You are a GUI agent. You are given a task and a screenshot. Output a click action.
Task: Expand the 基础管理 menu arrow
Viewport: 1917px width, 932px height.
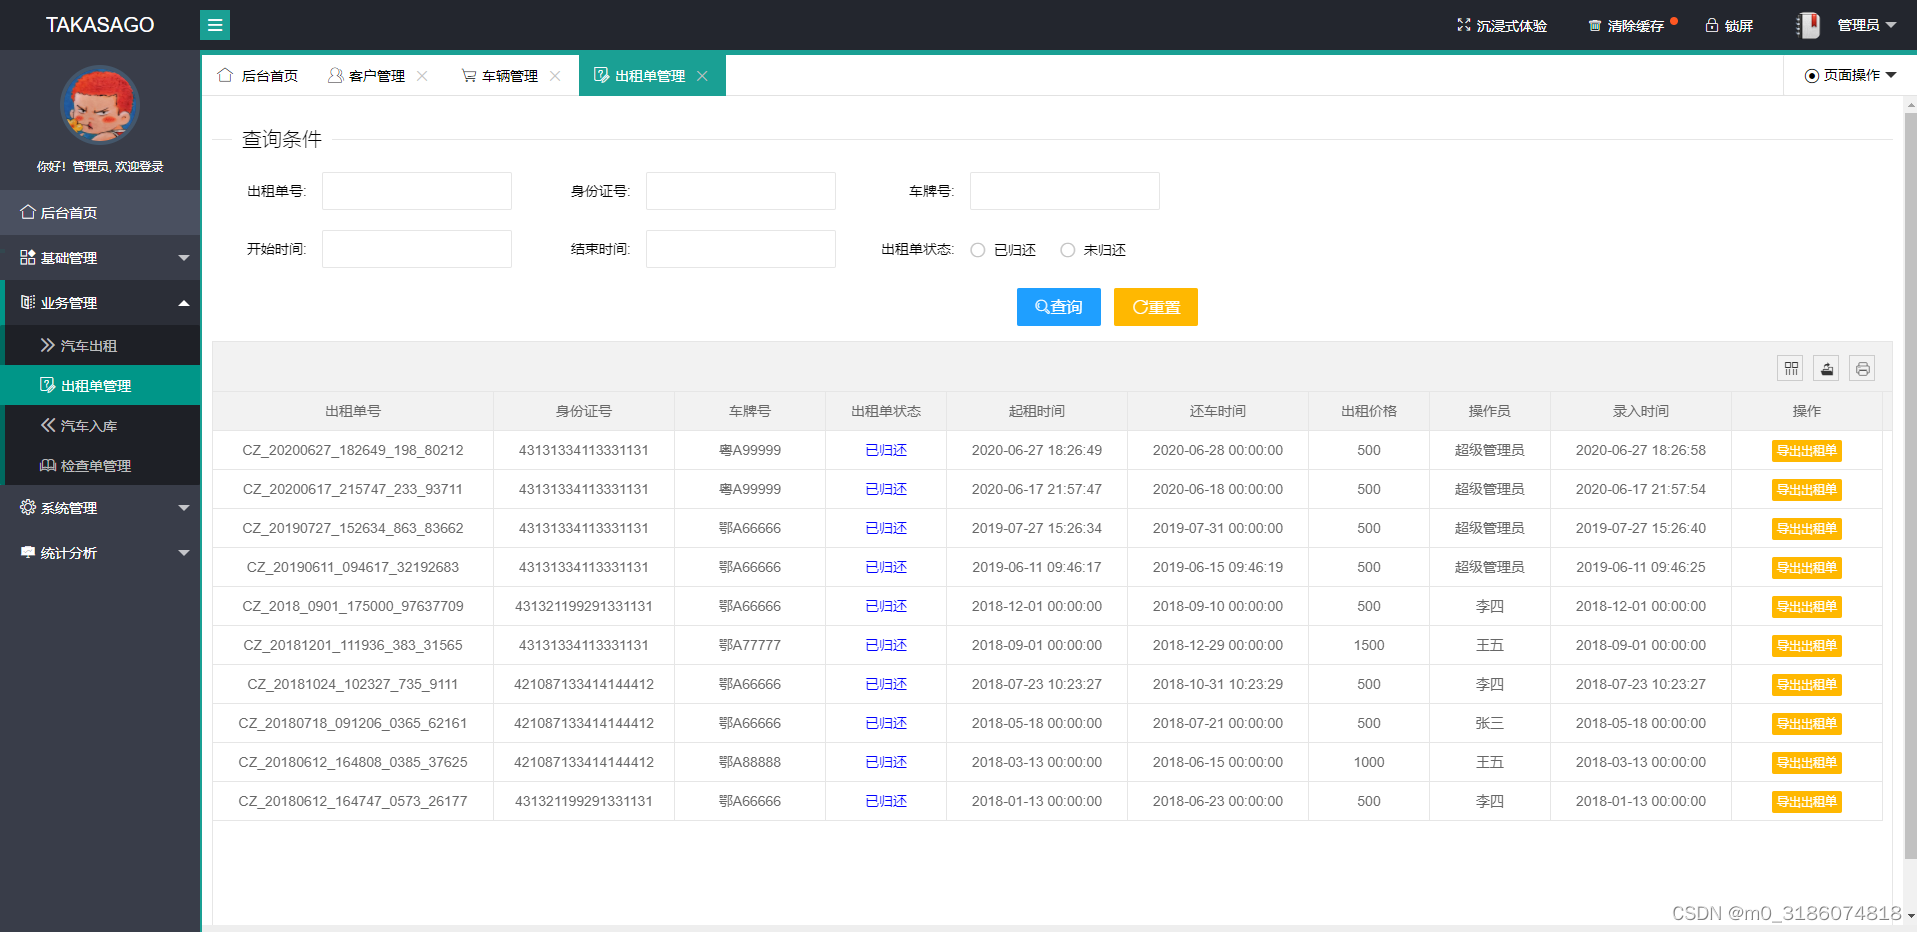tap(184, 258)
